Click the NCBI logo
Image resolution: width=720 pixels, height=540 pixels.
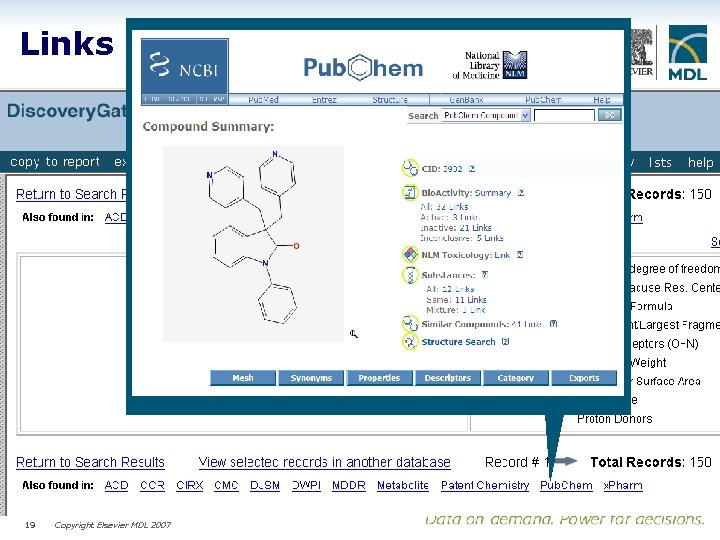point(185,67)
